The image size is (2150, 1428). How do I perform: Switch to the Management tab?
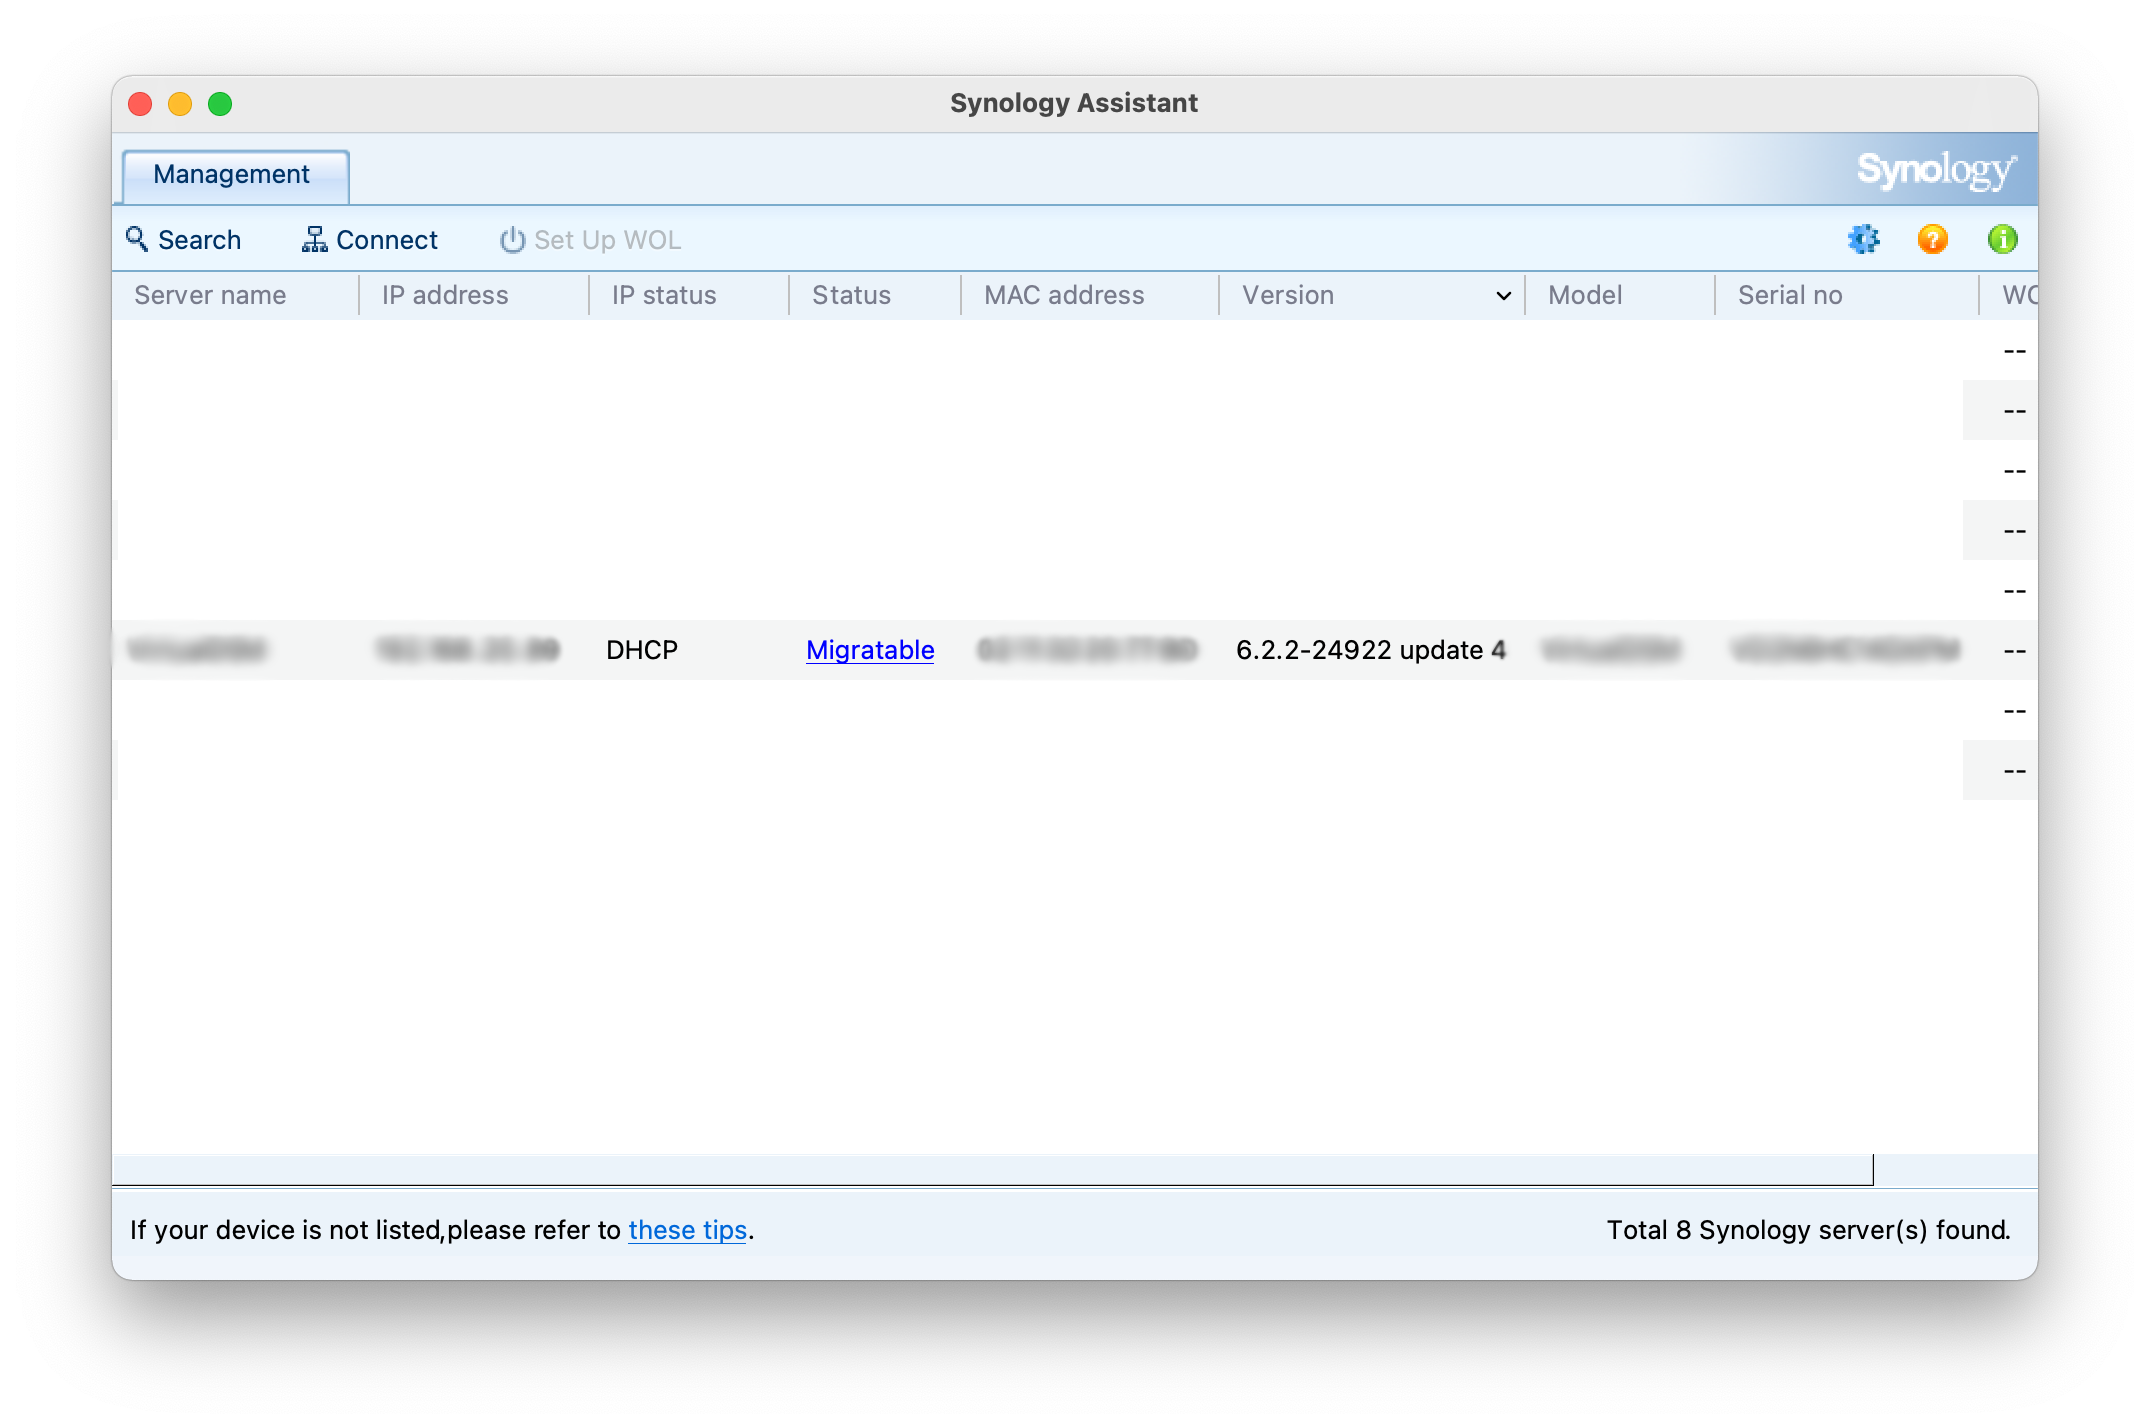pyautogui.click(x=235, y=175)
